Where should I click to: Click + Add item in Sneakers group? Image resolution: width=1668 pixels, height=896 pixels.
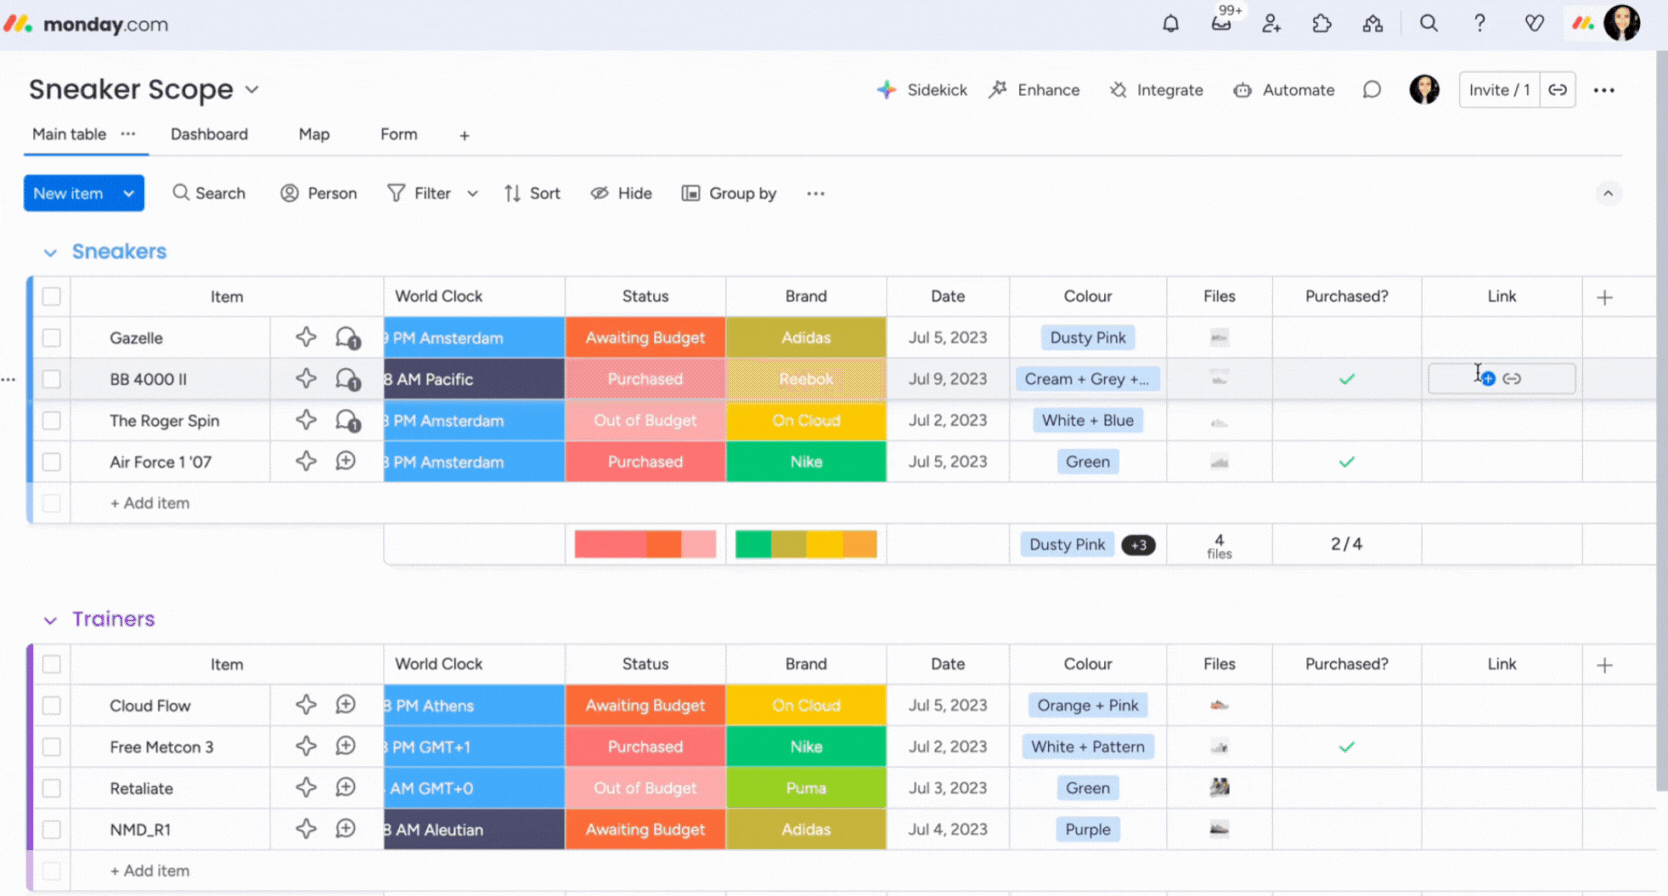click(x=150, y=503)
